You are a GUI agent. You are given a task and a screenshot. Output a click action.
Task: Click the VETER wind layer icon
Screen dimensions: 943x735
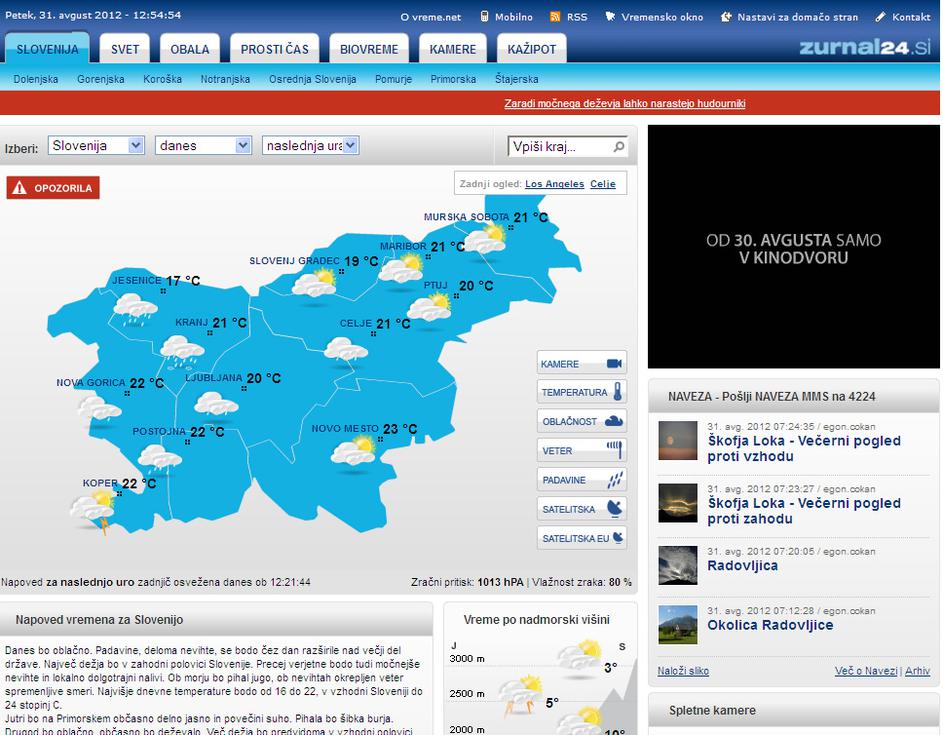point(617,450)
